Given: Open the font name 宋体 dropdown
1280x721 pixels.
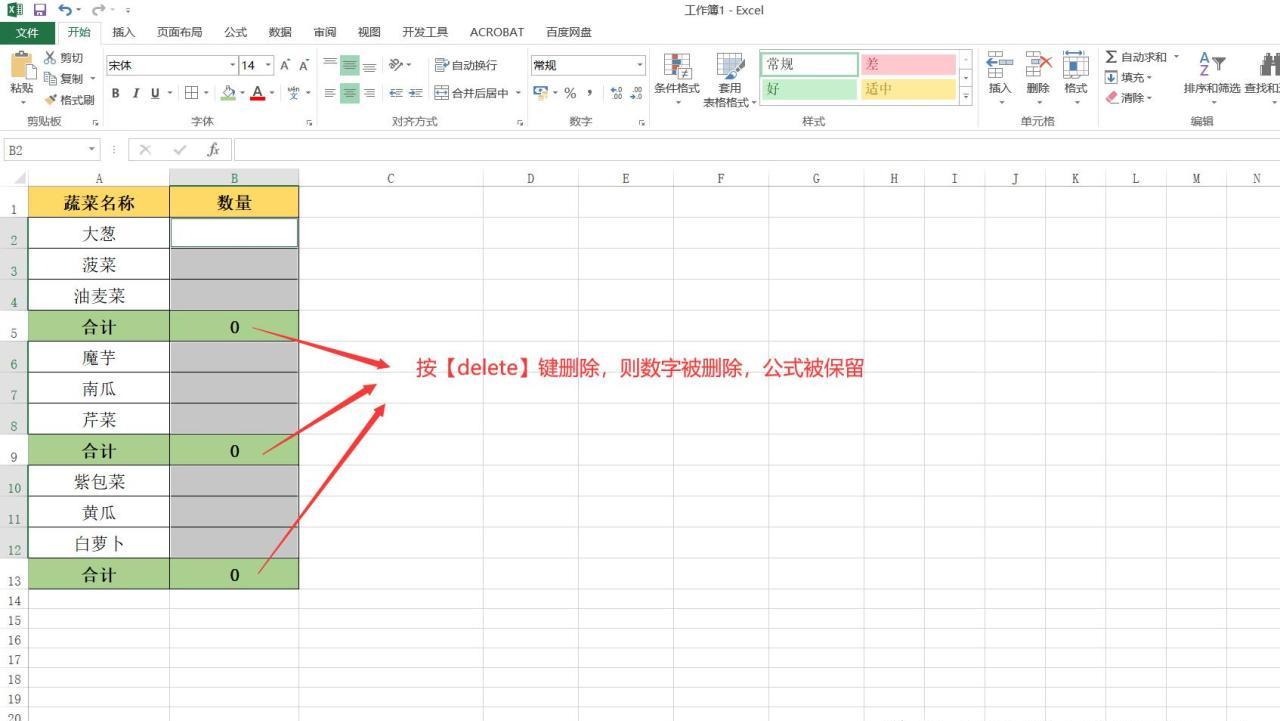Looking at the screenshot, I should pos(234,65).
